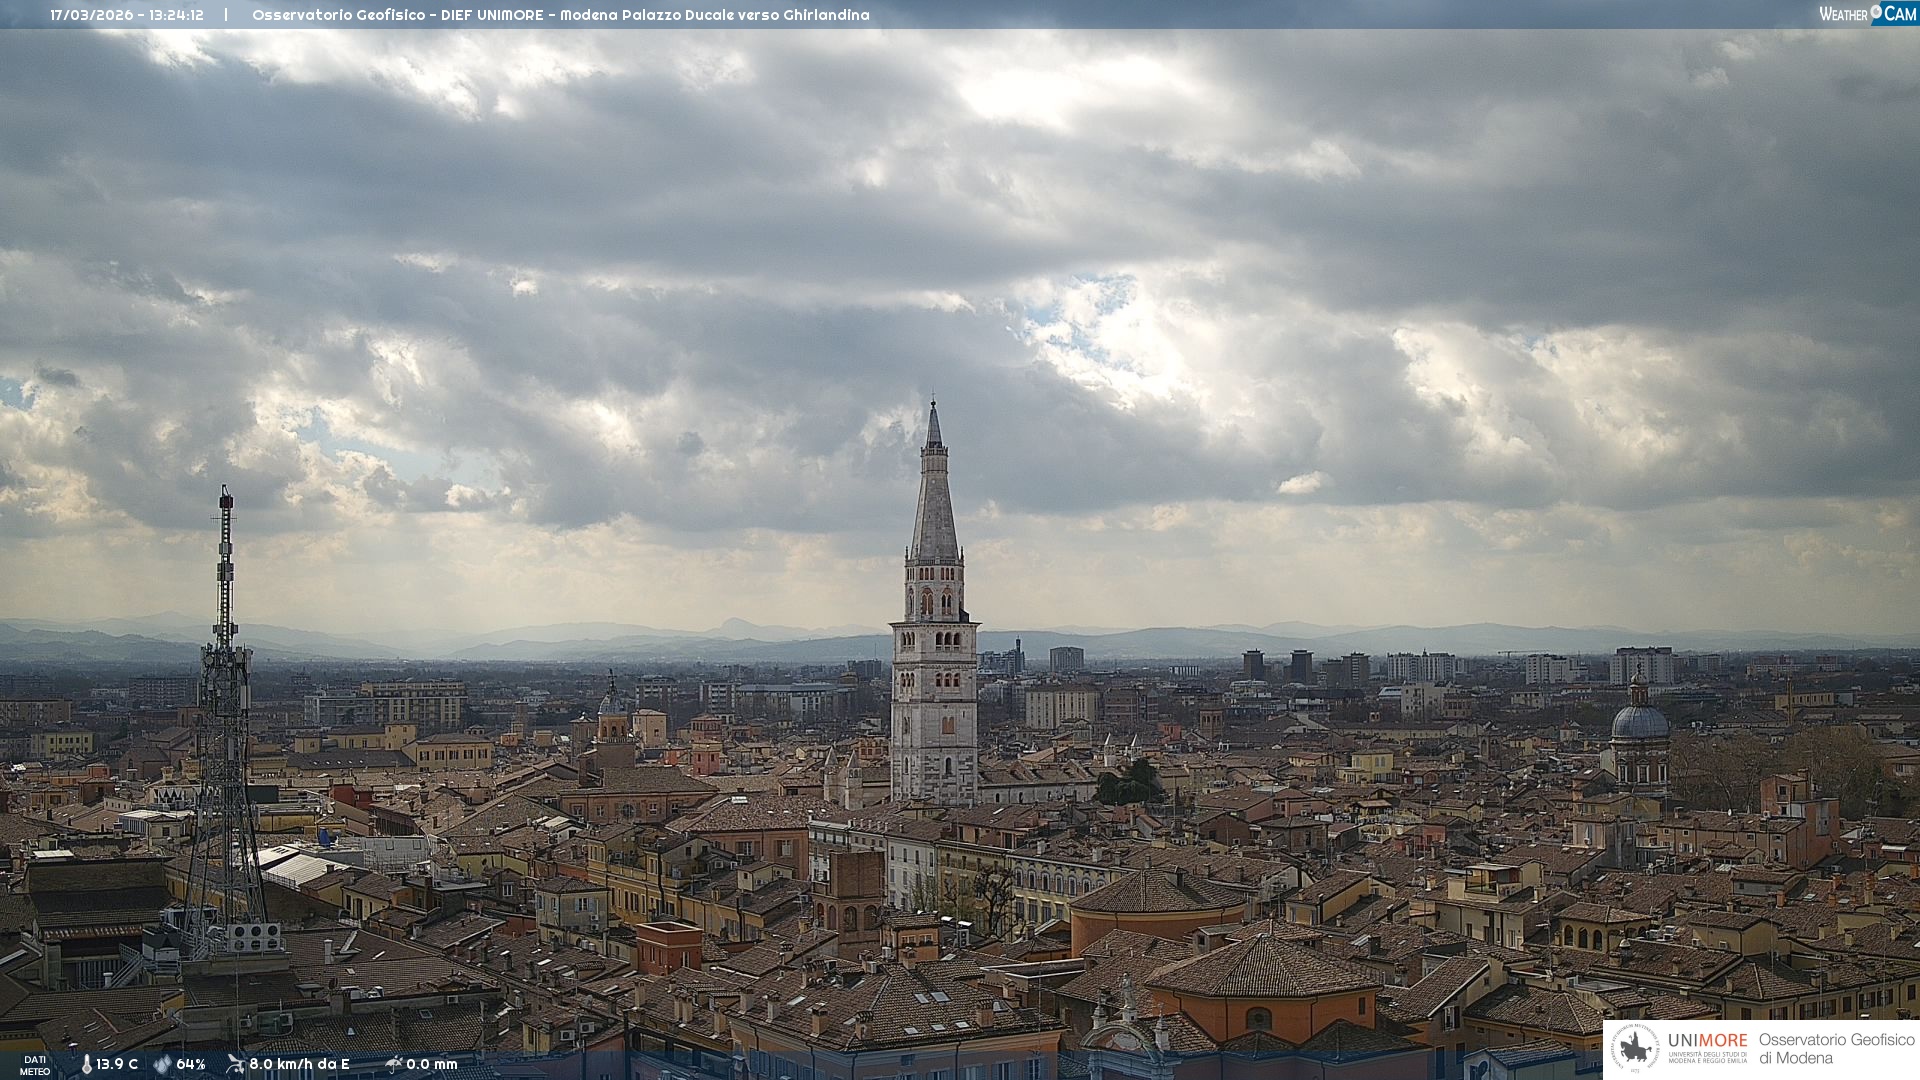Click the thermometer temperature icon
Screen dimensions: 1920x1080
[x=87, y=1064]
